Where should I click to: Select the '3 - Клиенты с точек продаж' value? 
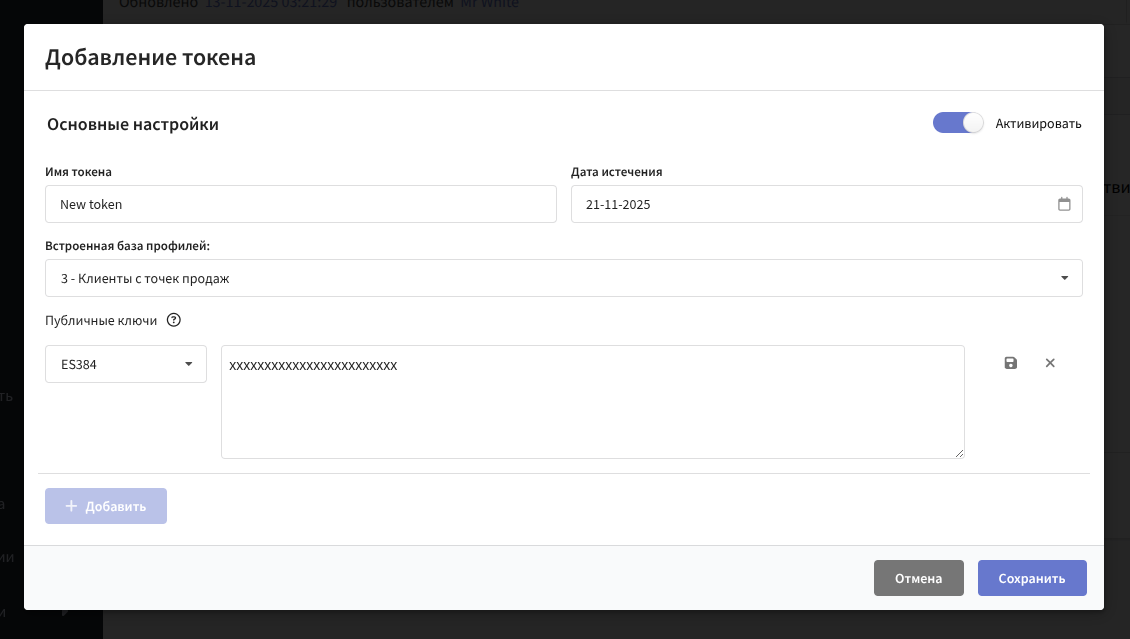point(145,279)
